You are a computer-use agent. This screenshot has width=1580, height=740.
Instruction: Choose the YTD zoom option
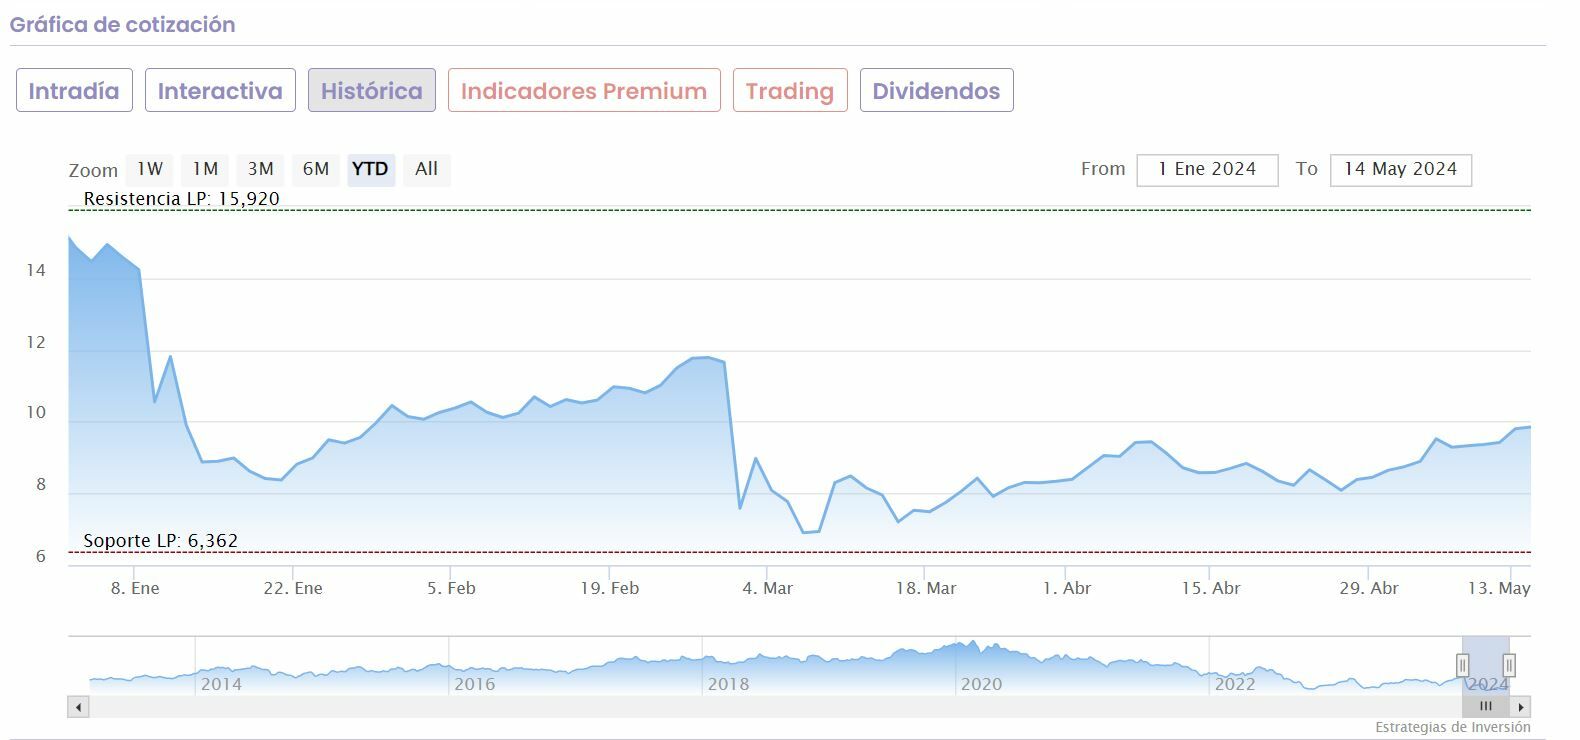pos(370,169)
